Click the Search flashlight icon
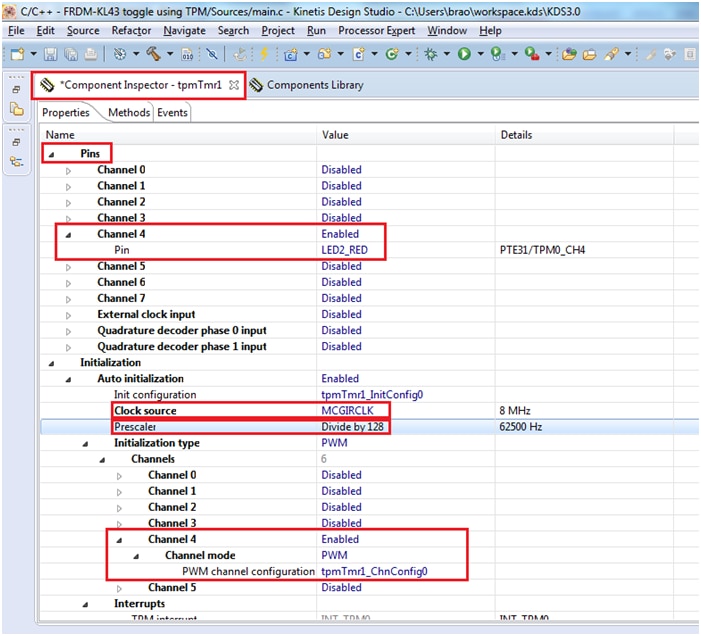The width and height of the screenshot is (701, 636). (x=611, y=54)
